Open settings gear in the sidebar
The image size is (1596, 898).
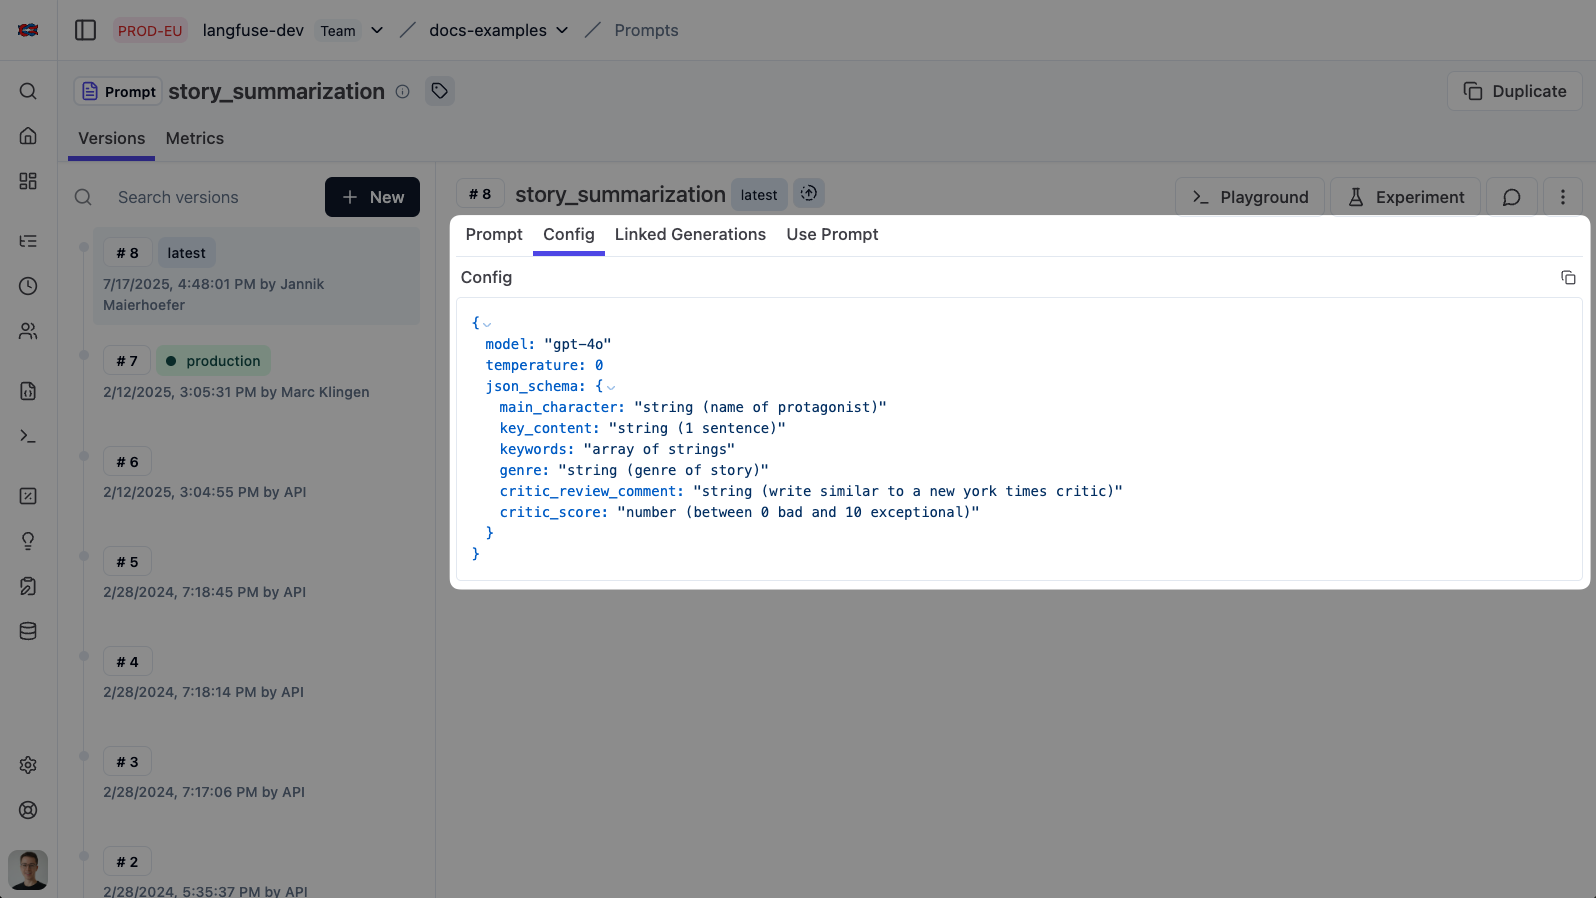[x=28, y=765]
